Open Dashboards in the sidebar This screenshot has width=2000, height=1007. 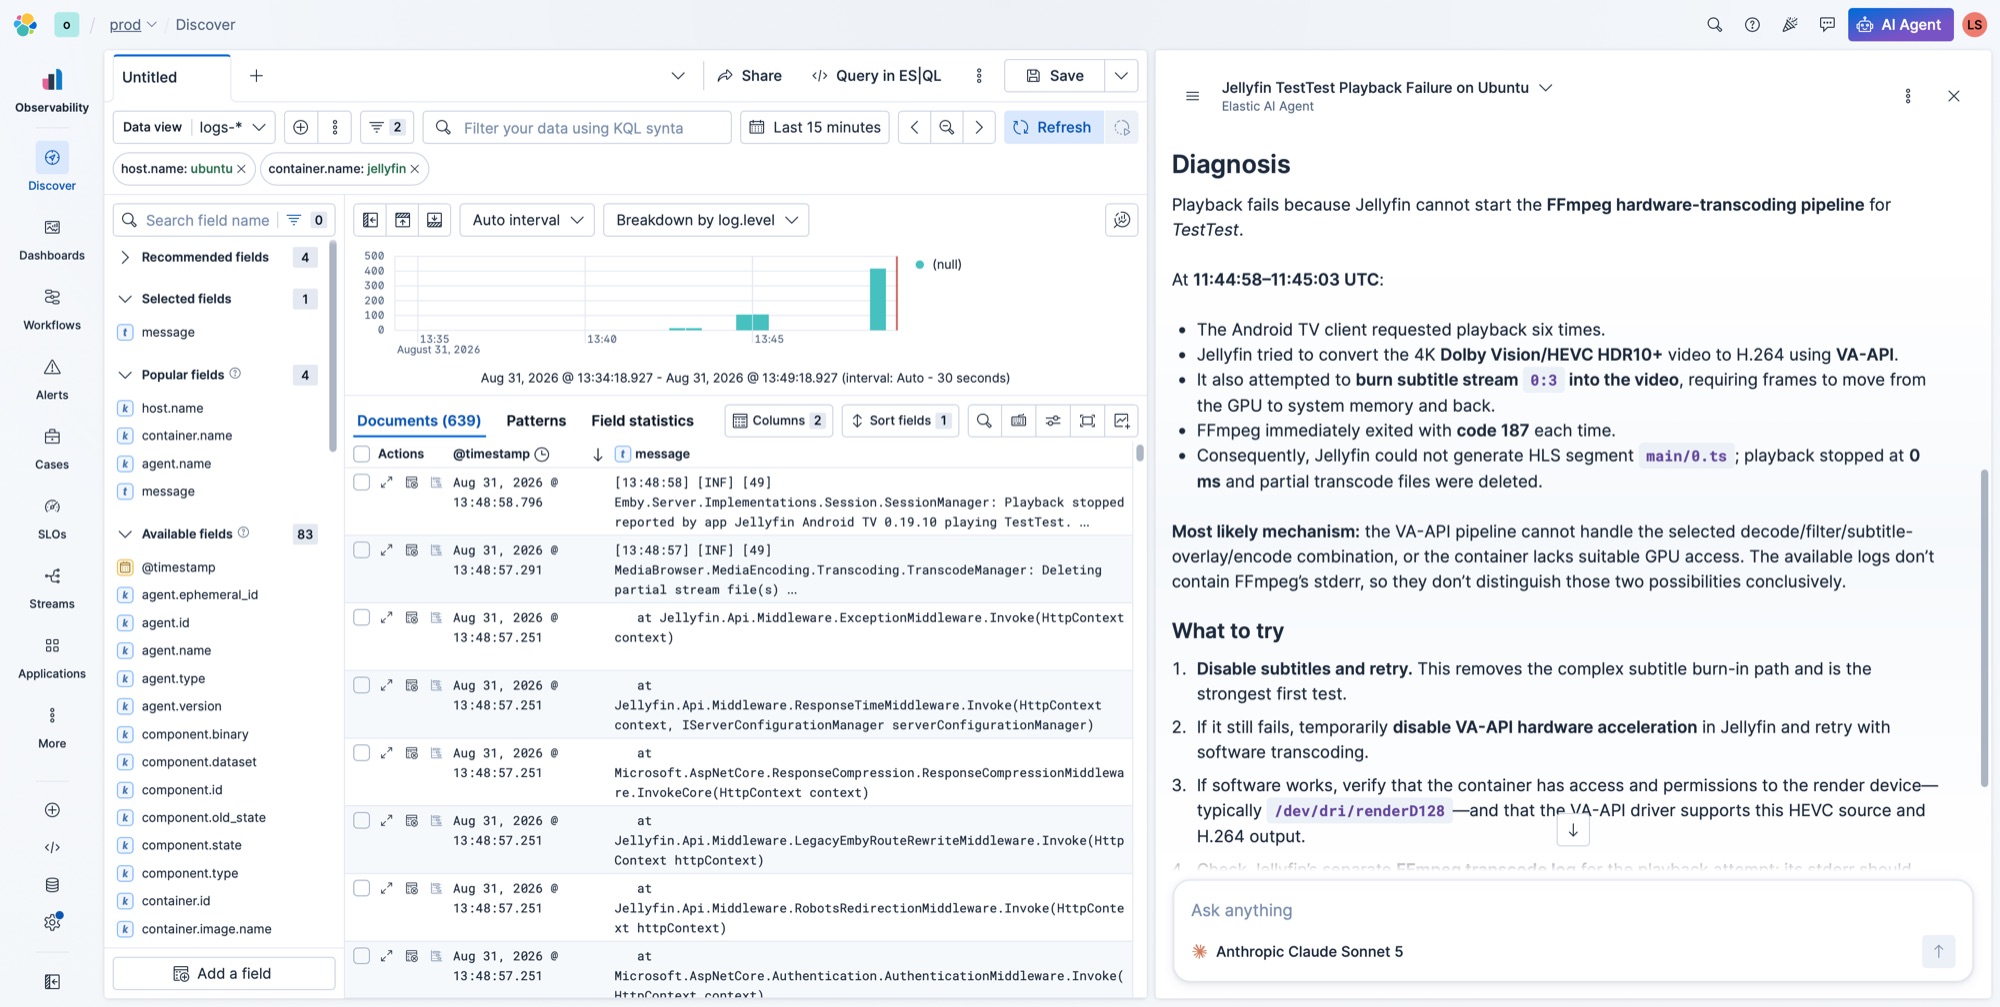coord(52,240)
